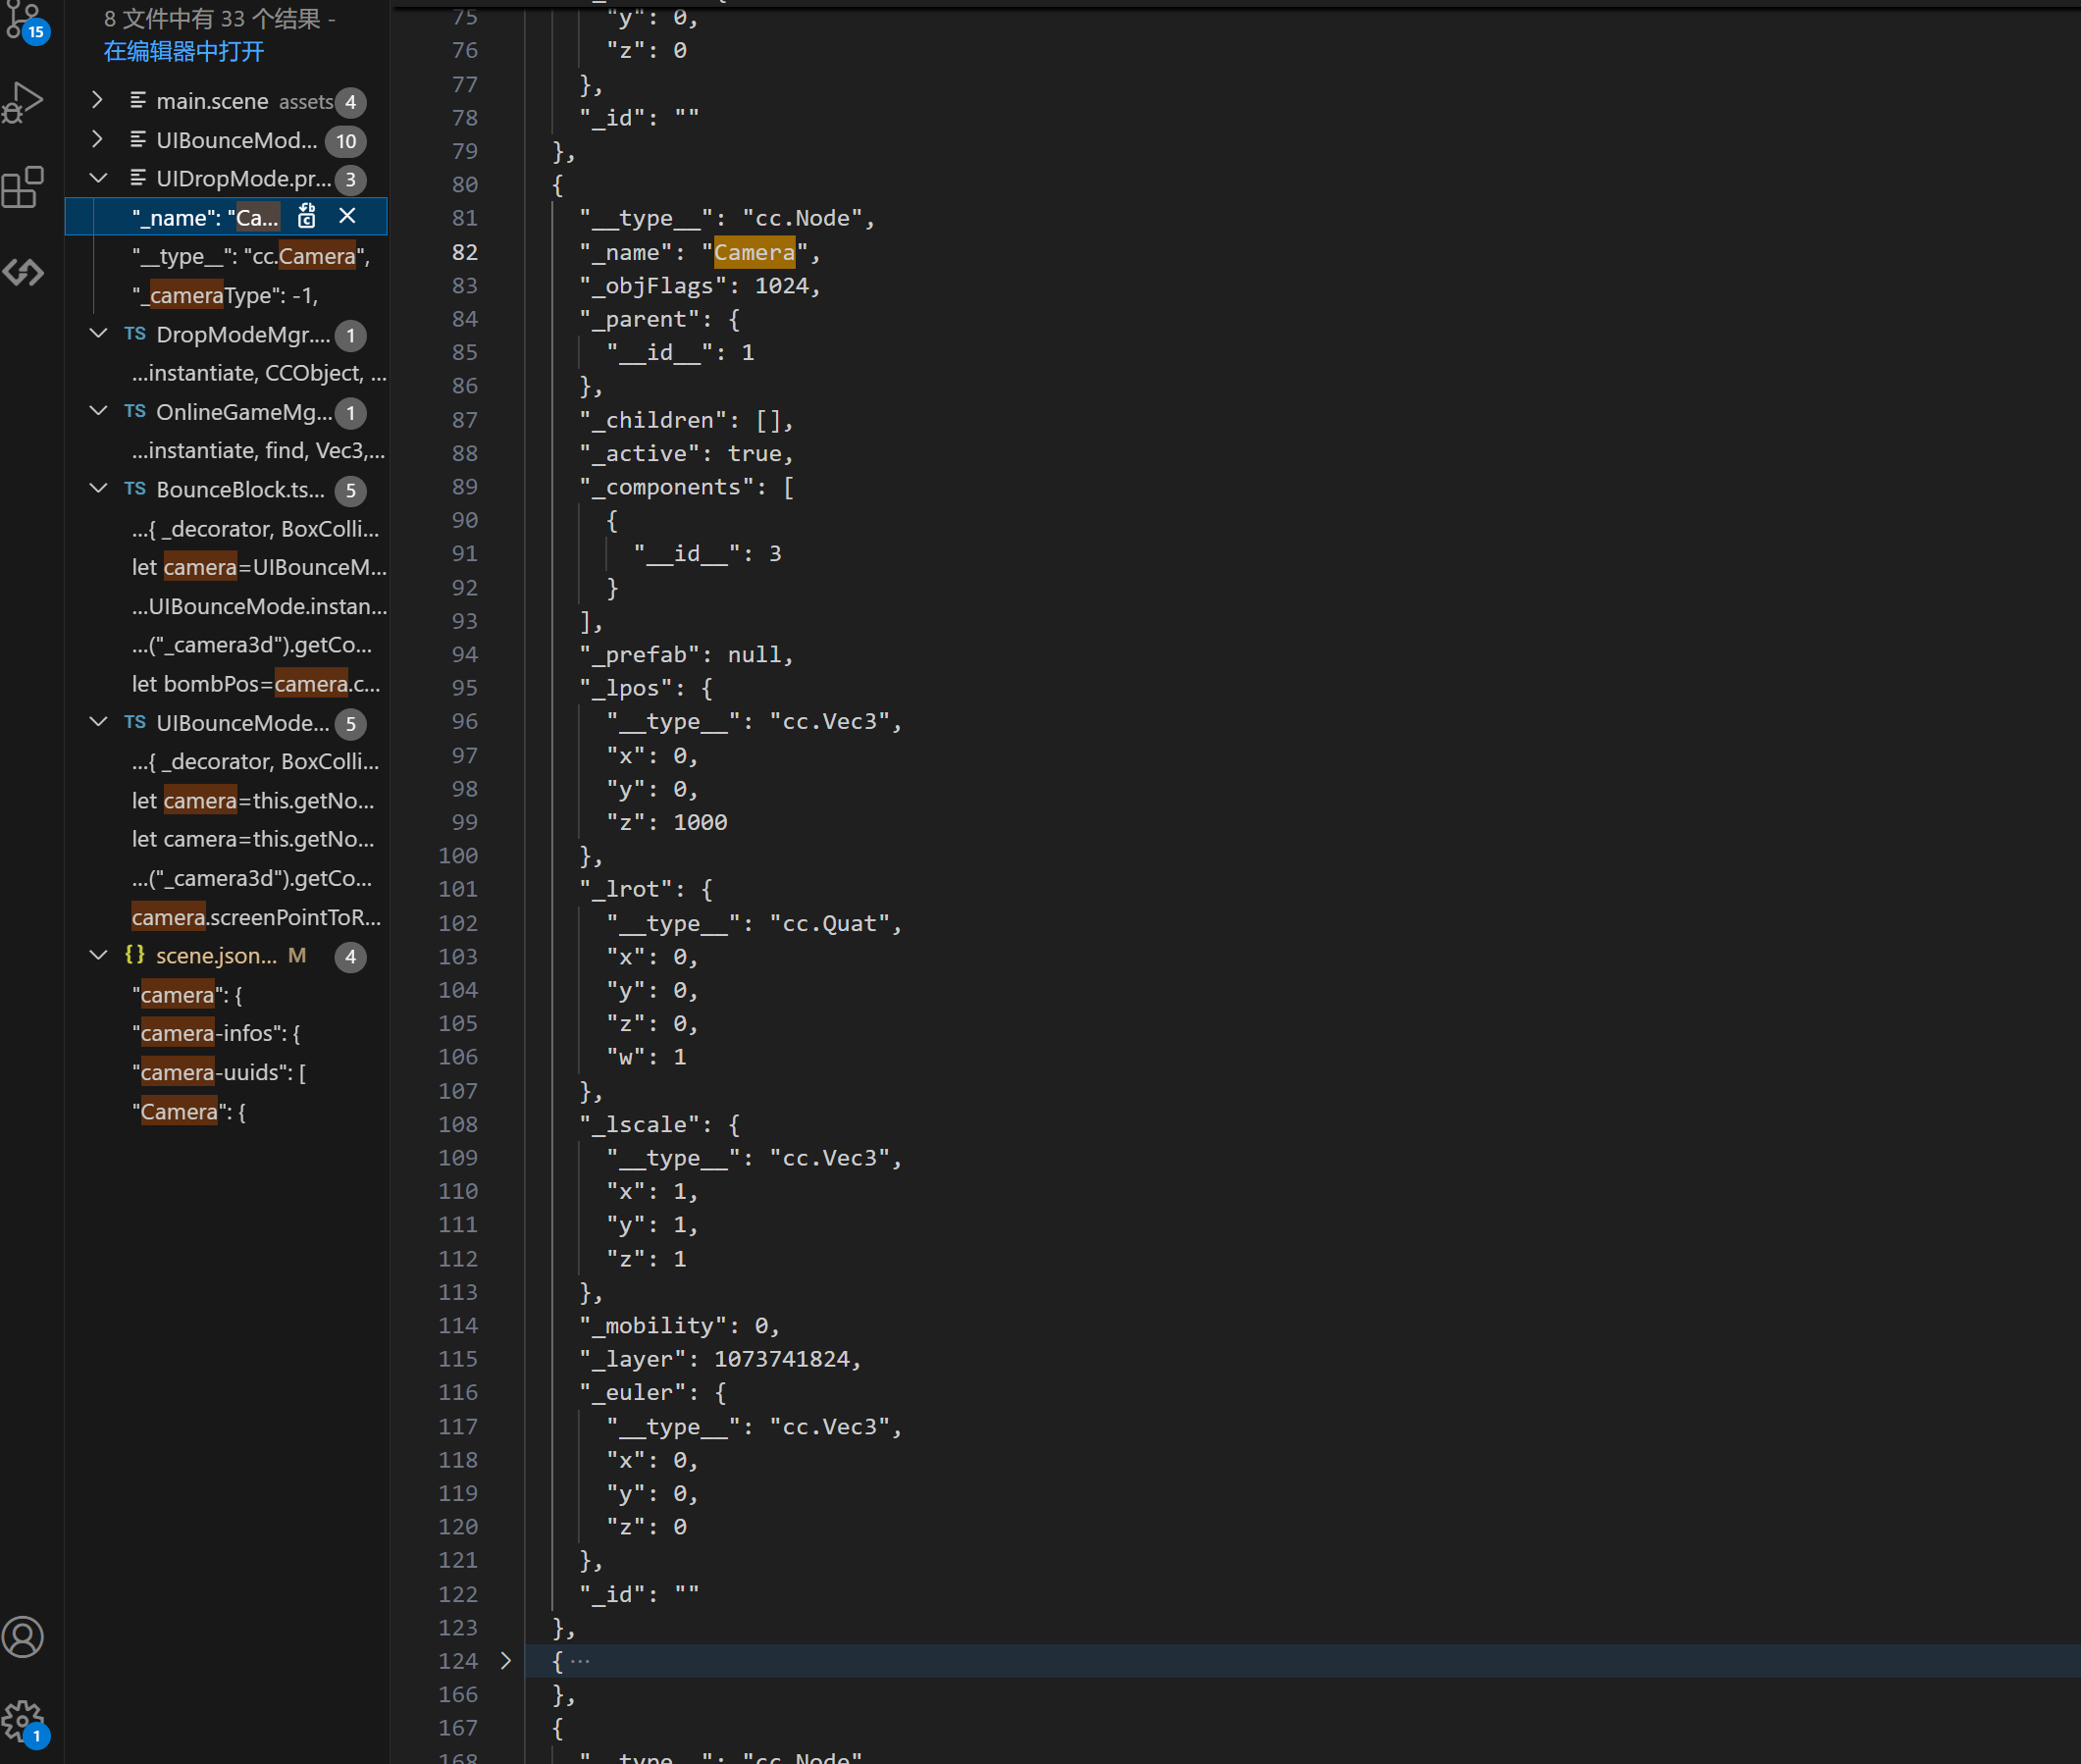Click replace icon on the selected _name result
The image size is (2081, 1764).
[x=307, y=216]
